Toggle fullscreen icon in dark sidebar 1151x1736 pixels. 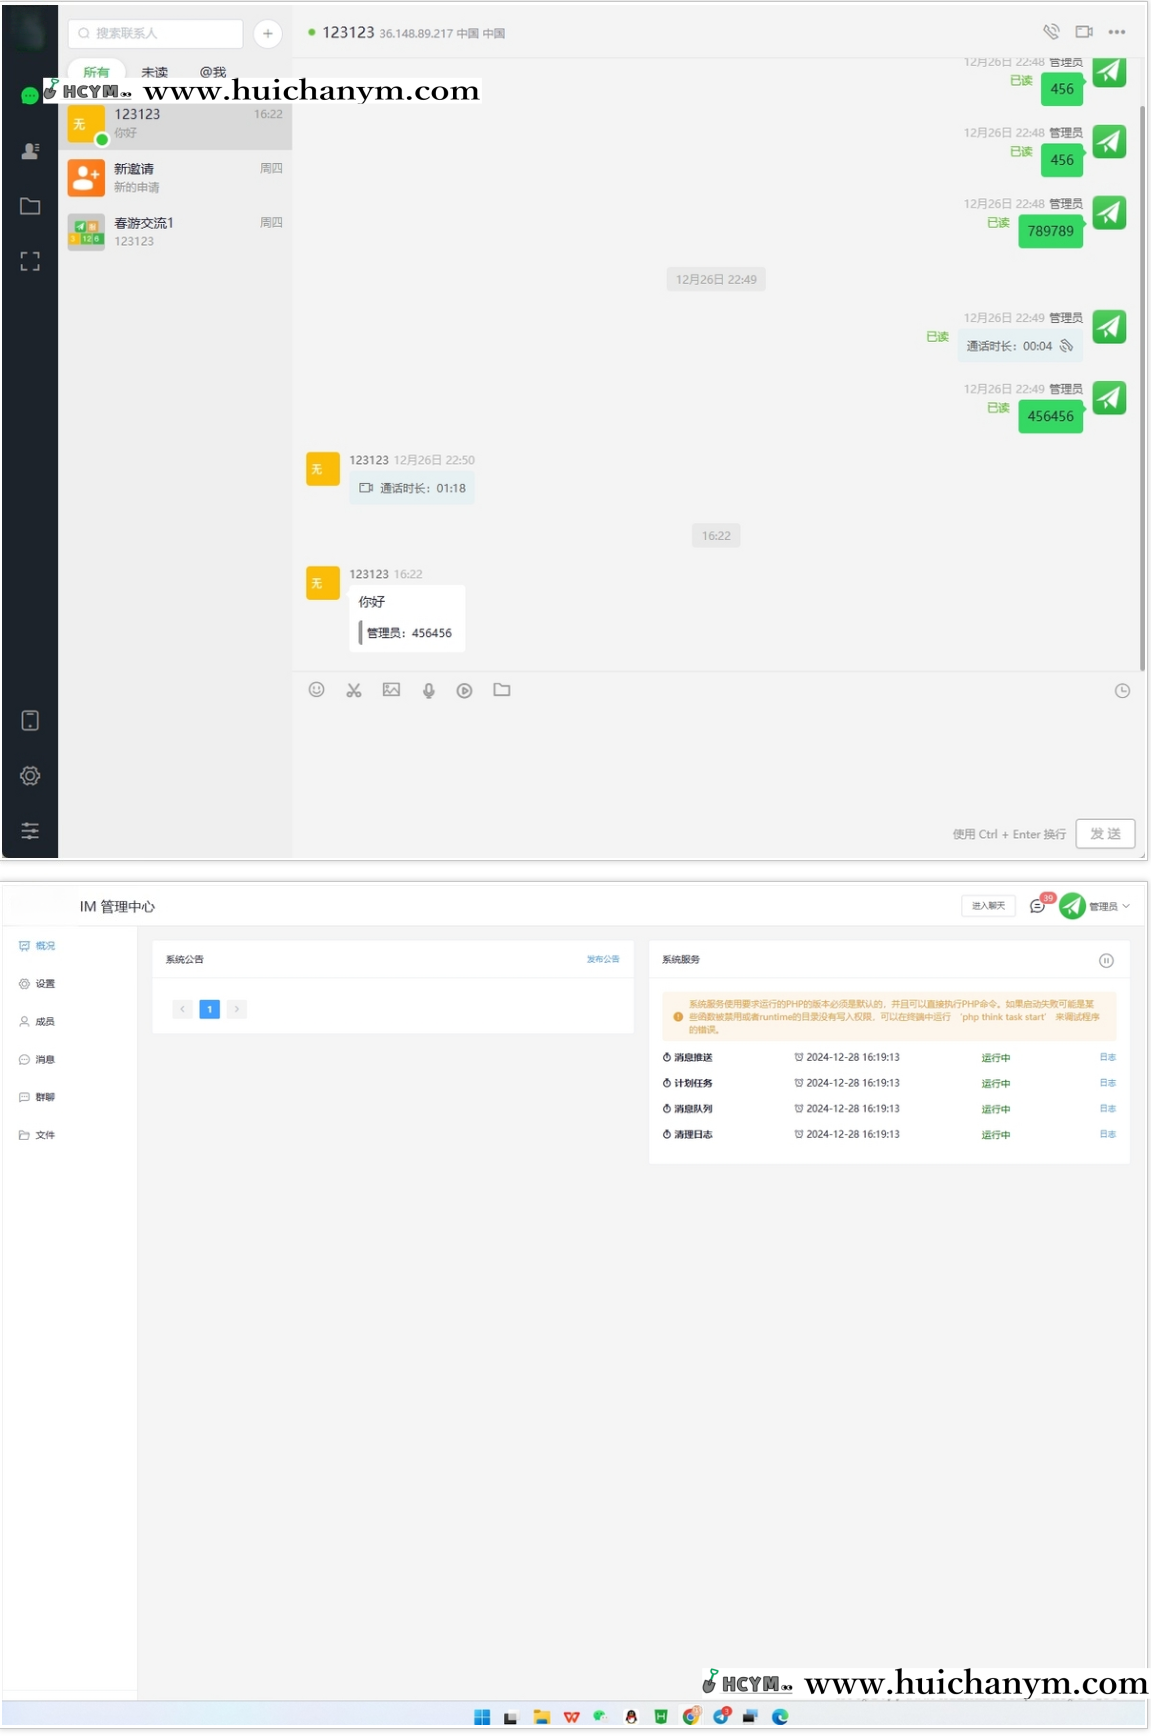[x=30, y=262]
